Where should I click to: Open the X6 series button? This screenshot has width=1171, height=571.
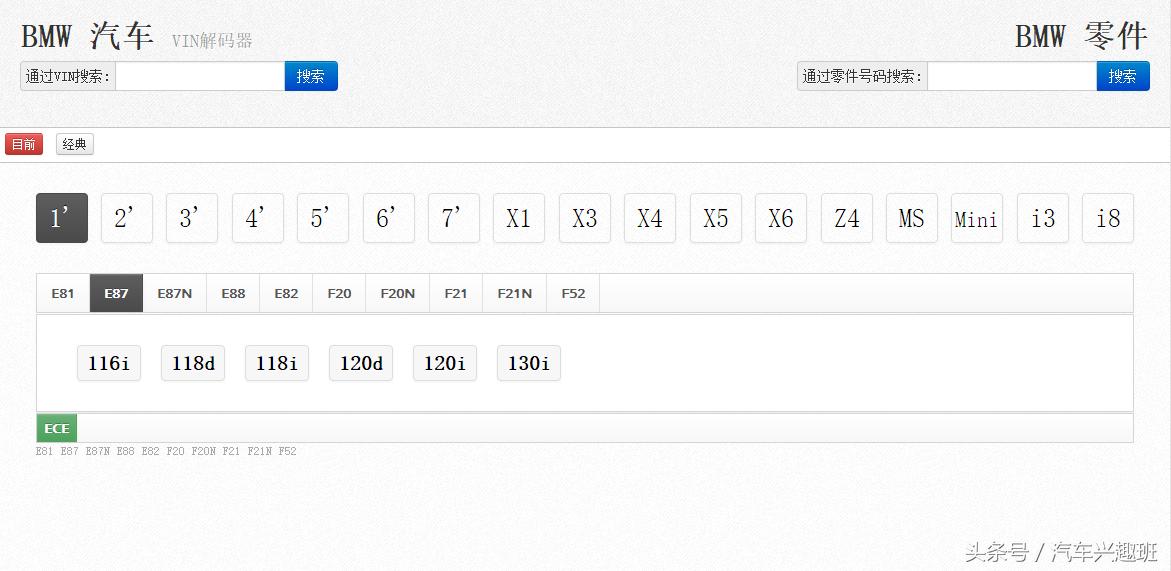click(x=781, y=218)
